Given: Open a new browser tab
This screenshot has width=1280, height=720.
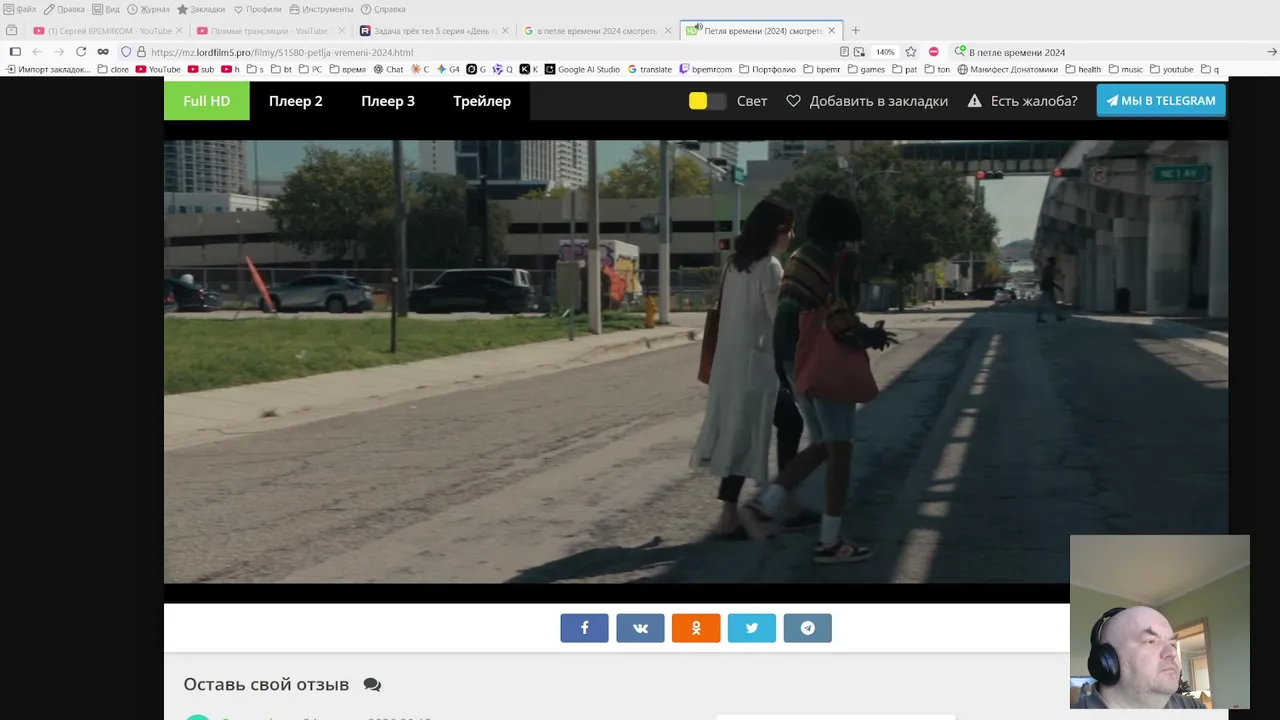Looking at the screenshot, I should [855, 31].
